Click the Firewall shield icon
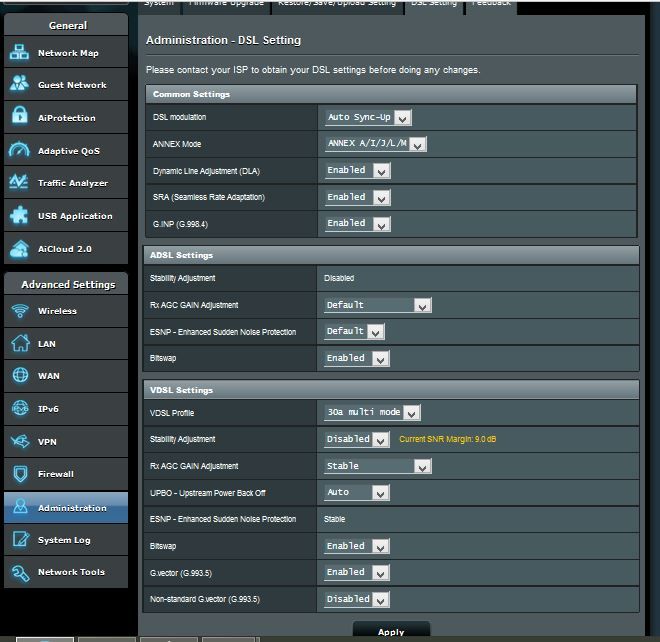The image size is (660, 642). click(x=20, y=474)
